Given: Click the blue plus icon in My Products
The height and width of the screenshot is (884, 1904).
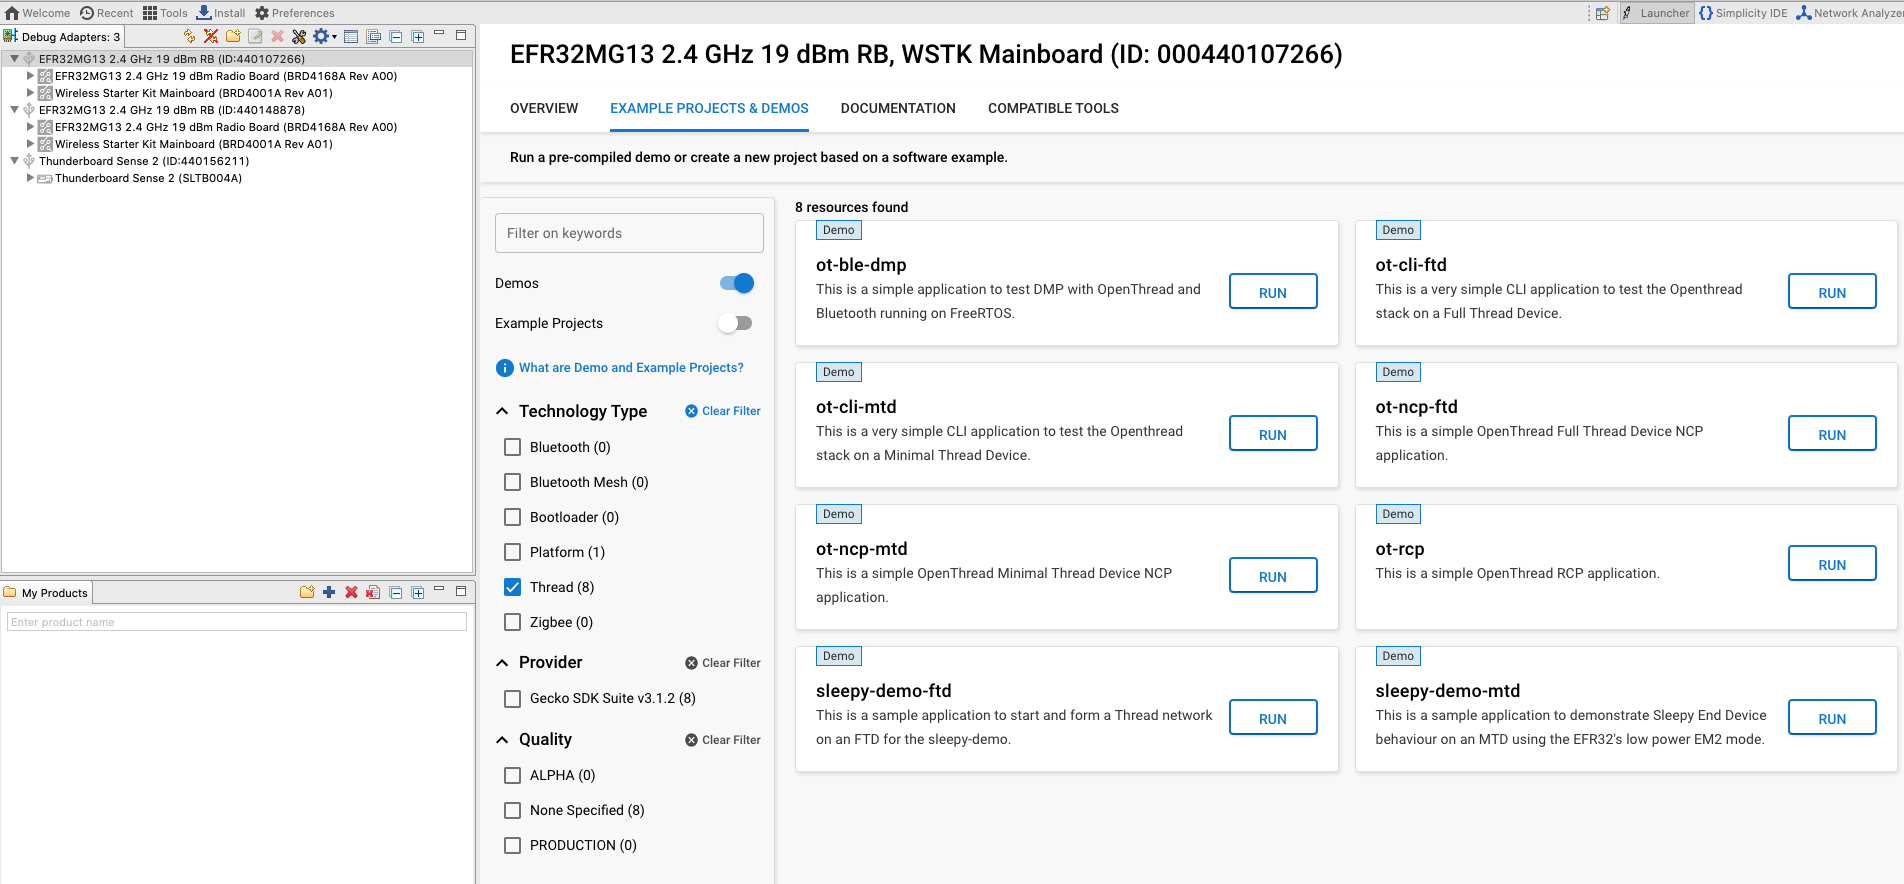Looking at the screenshot, I should 329,592.
